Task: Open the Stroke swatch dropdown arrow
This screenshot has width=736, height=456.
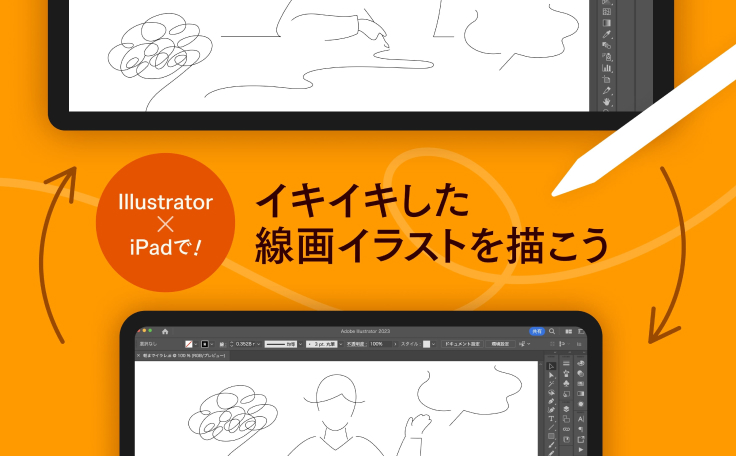Action: (x=212, y=344)
